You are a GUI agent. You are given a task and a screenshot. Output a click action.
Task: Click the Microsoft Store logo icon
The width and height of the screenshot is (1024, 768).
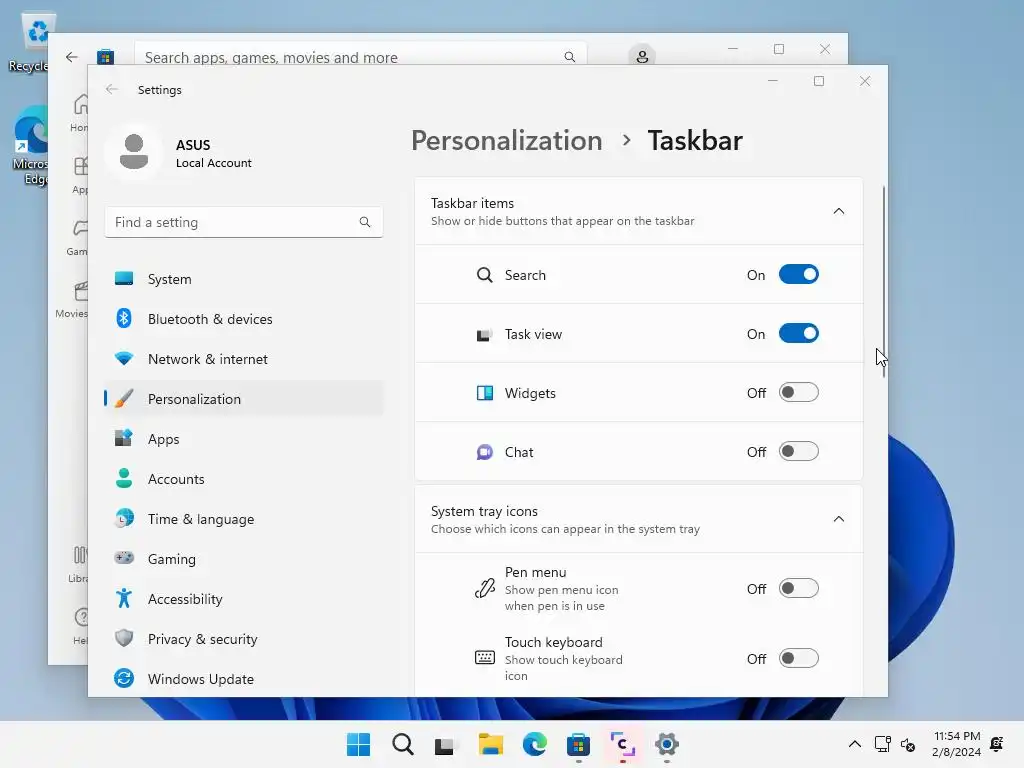[105, 57]
